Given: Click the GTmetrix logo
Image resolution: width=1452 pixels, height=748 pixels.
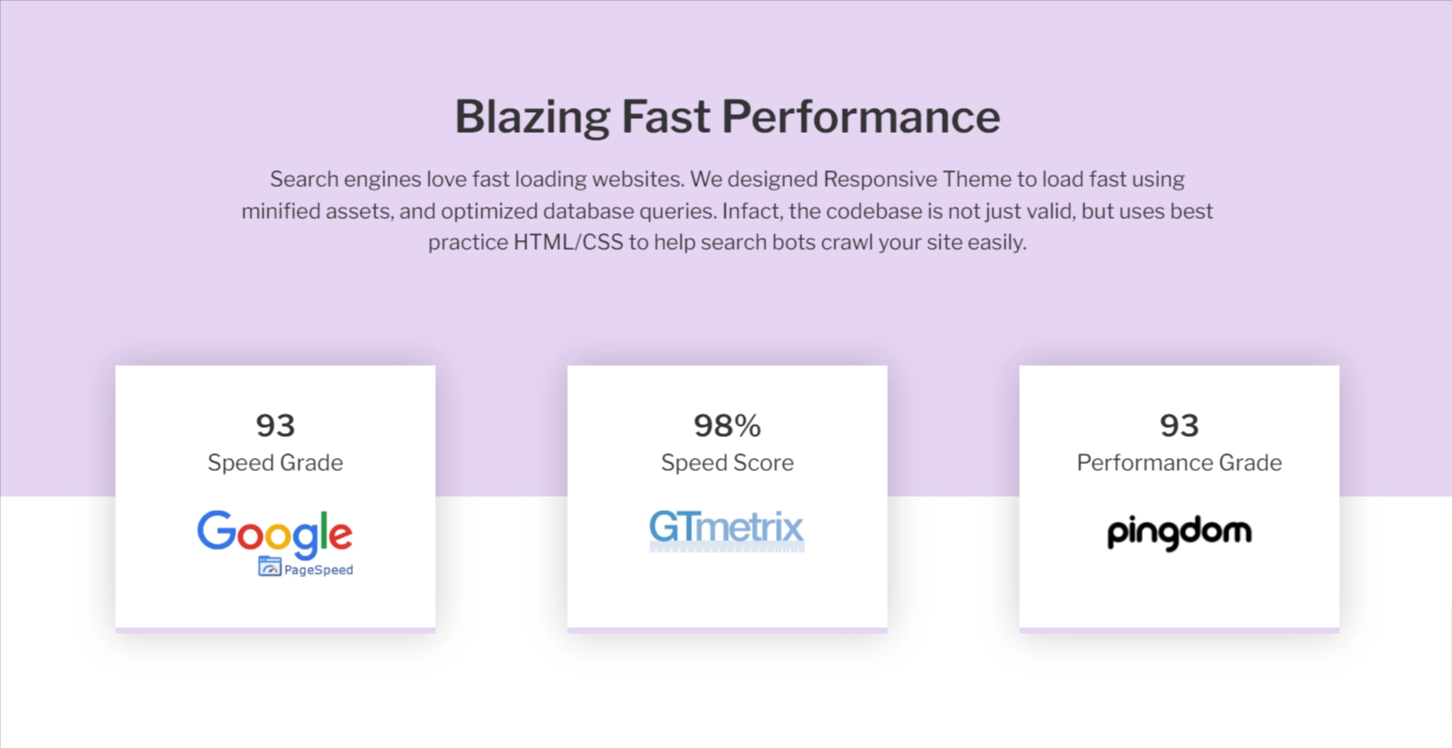Looking at the screenshot, I should click(727, 529).
